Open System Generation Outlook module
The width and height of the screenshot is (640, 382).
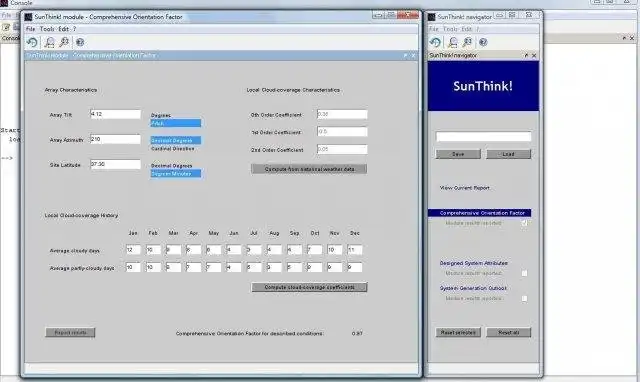tap(473, 288)
